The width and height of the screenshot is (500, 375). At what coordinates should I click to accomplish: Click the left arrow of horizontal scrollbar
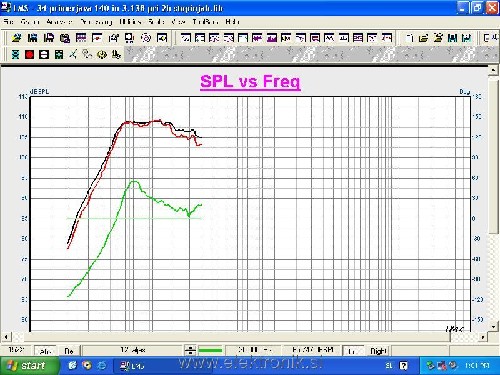6,337
